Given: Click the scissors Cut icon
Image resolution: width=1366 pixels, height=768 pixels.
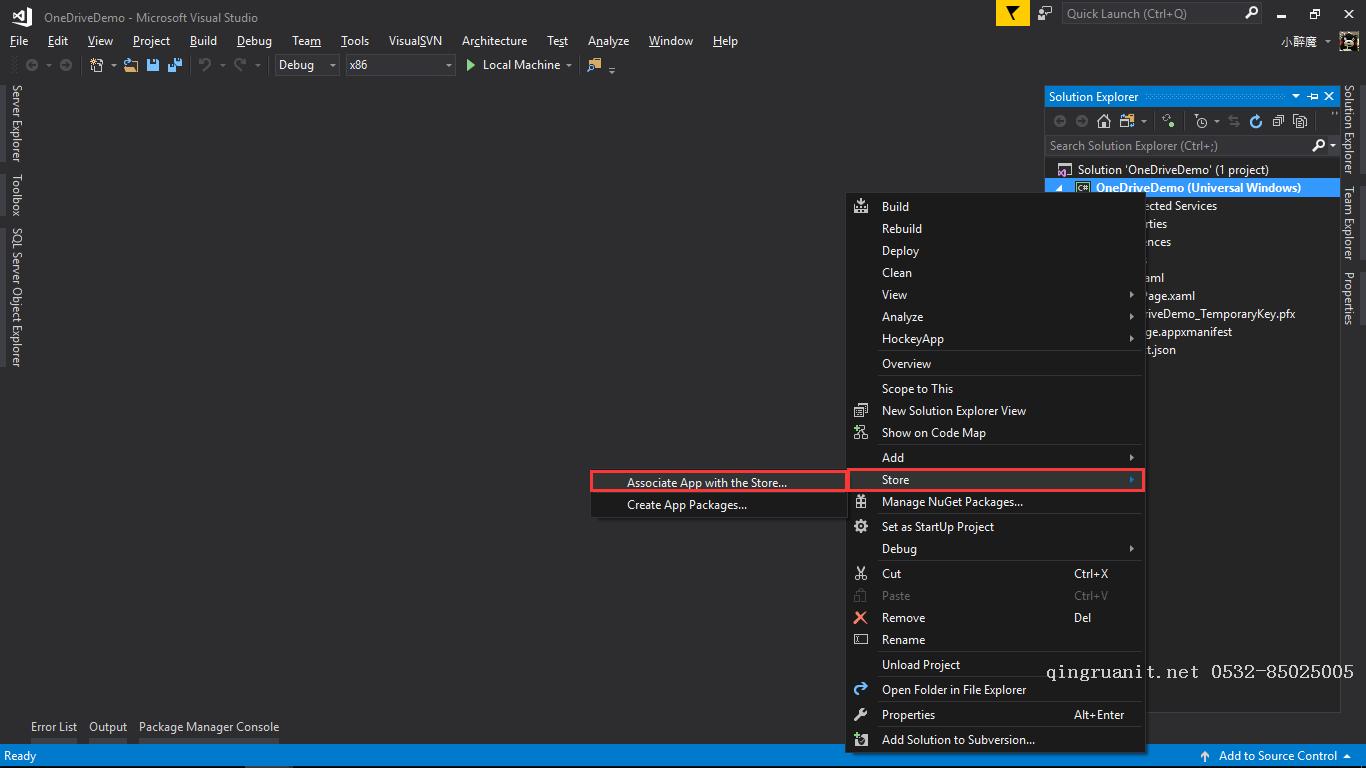Looking at the screenshot, I should tap(860, 574).
